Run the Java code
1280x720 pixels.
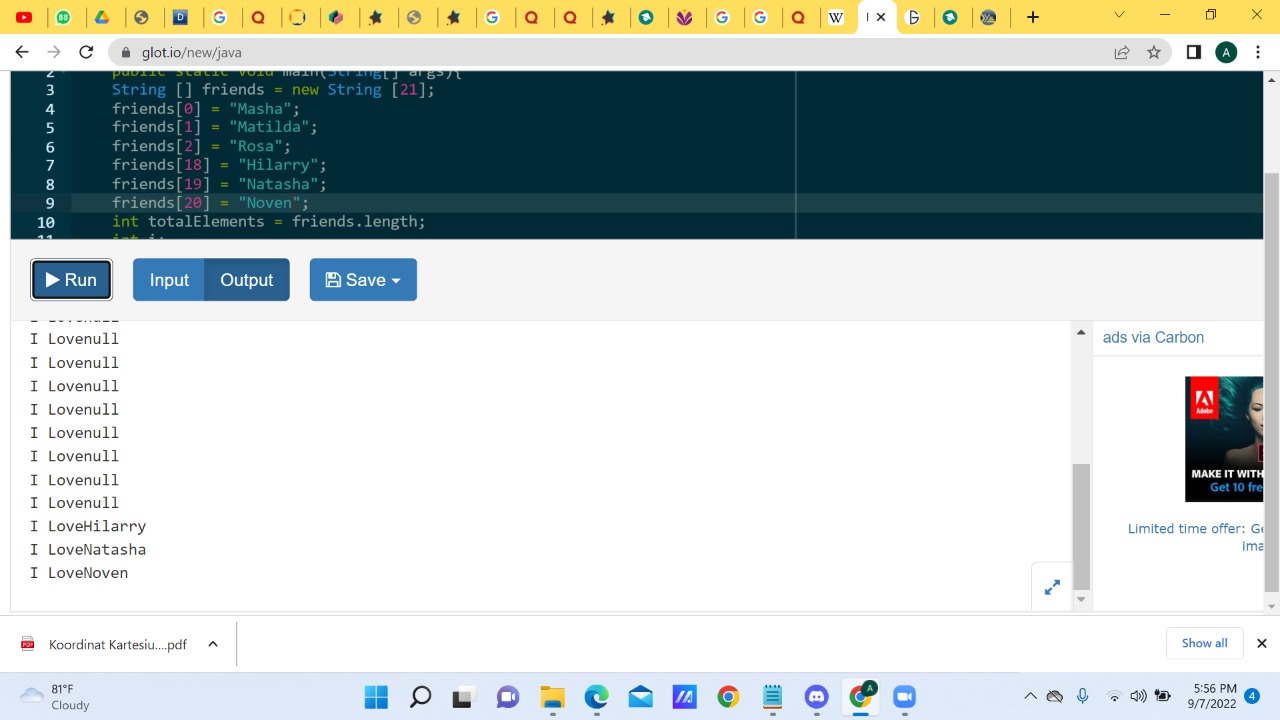(71, 280)
